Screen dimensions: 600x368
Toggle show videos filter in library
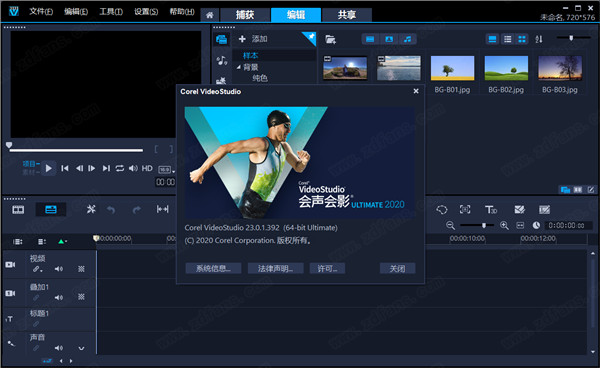click(370, 39)
